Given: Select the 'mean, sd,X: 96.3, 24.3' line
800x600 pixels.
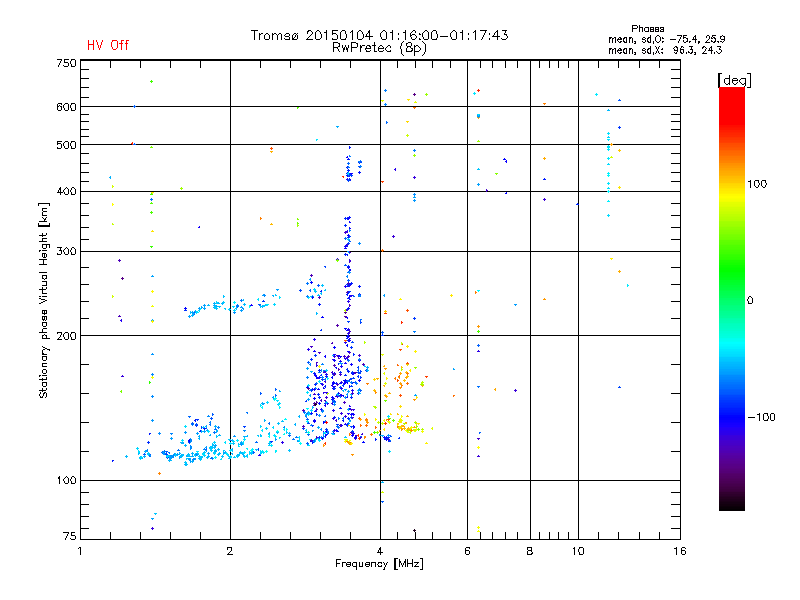Looking at the screenshot, I should point(665,50).
